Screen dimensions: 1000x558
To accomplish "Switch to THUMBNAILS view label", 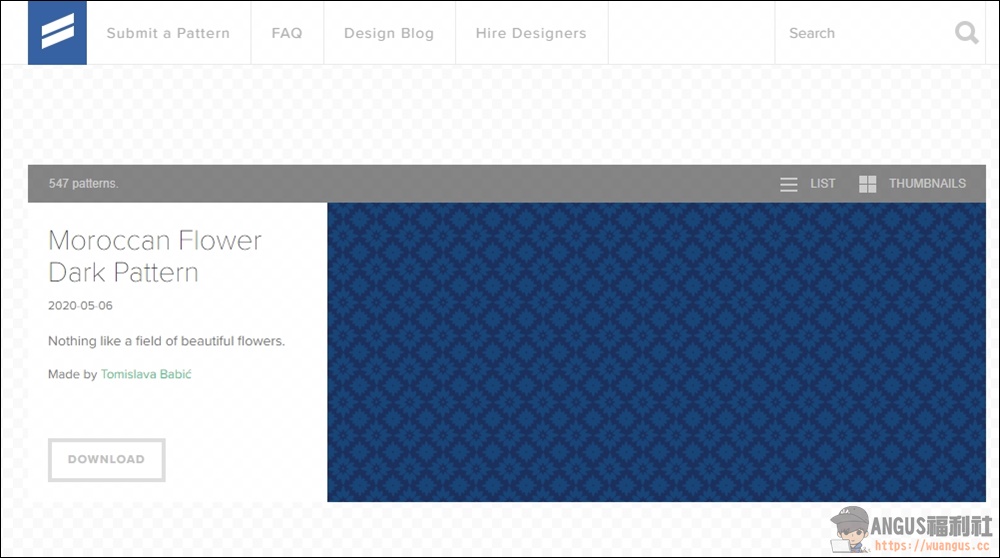I will pyautogui.click(x=927, y=184).
